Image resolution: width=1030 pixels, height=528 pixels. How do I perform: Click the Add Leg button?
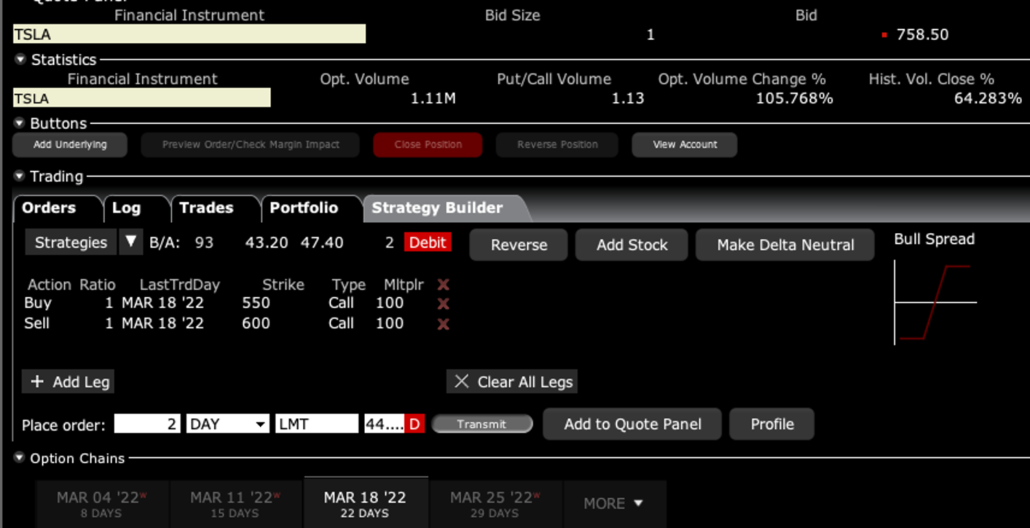coord(69,382)
